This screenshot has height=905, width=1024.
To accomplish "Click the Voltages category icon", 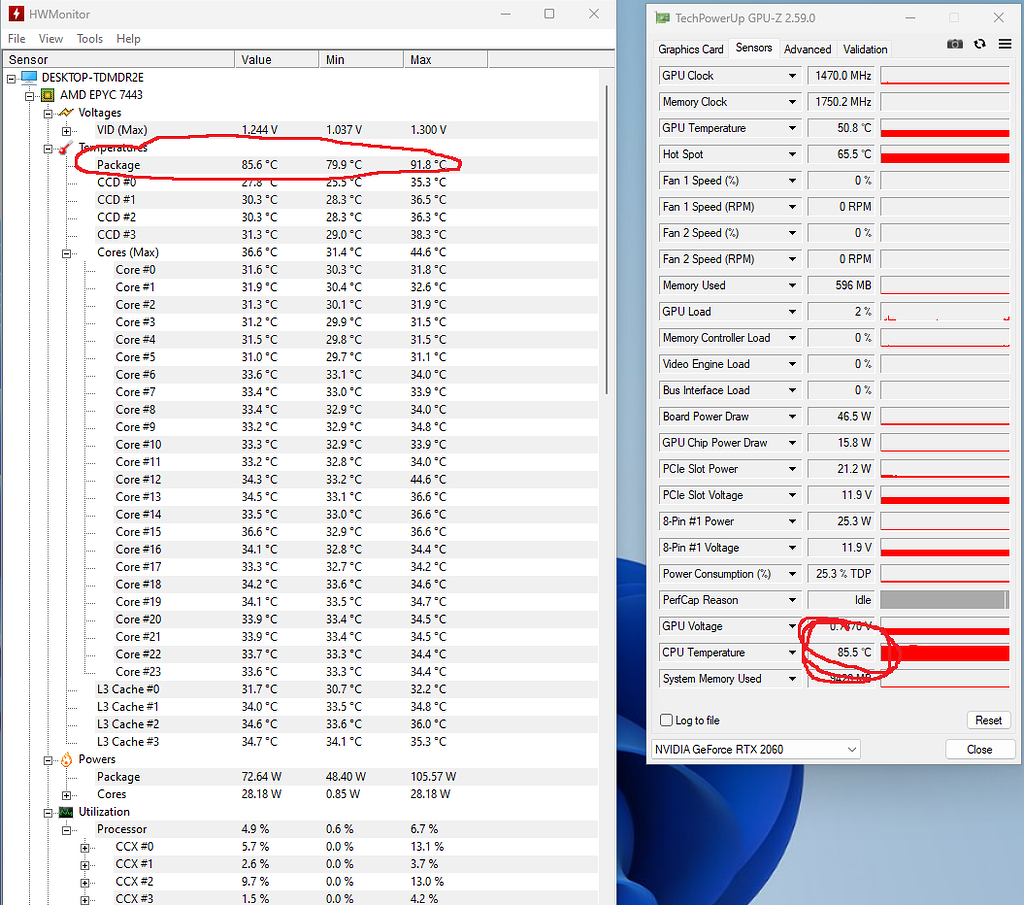I will [66, 112].
